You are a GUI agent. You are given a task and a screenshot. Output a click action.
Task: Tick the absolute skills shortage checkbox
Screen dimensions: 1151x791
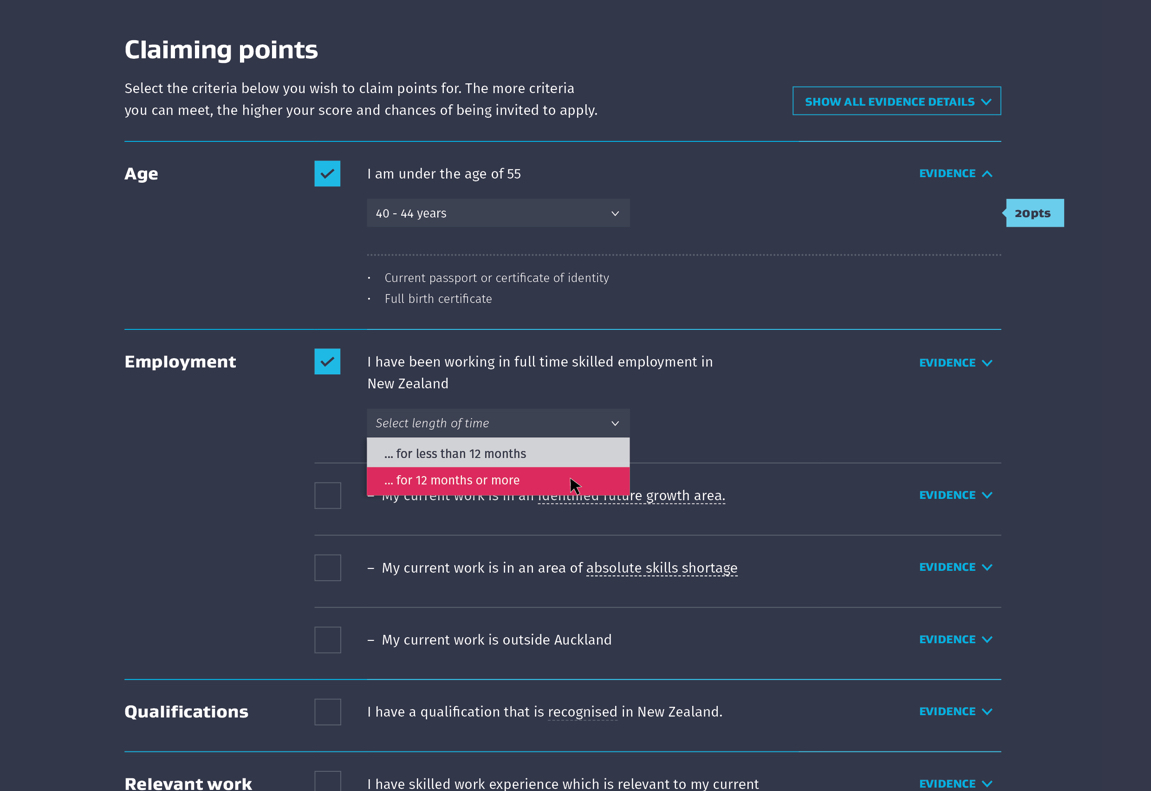pos(327,568)
